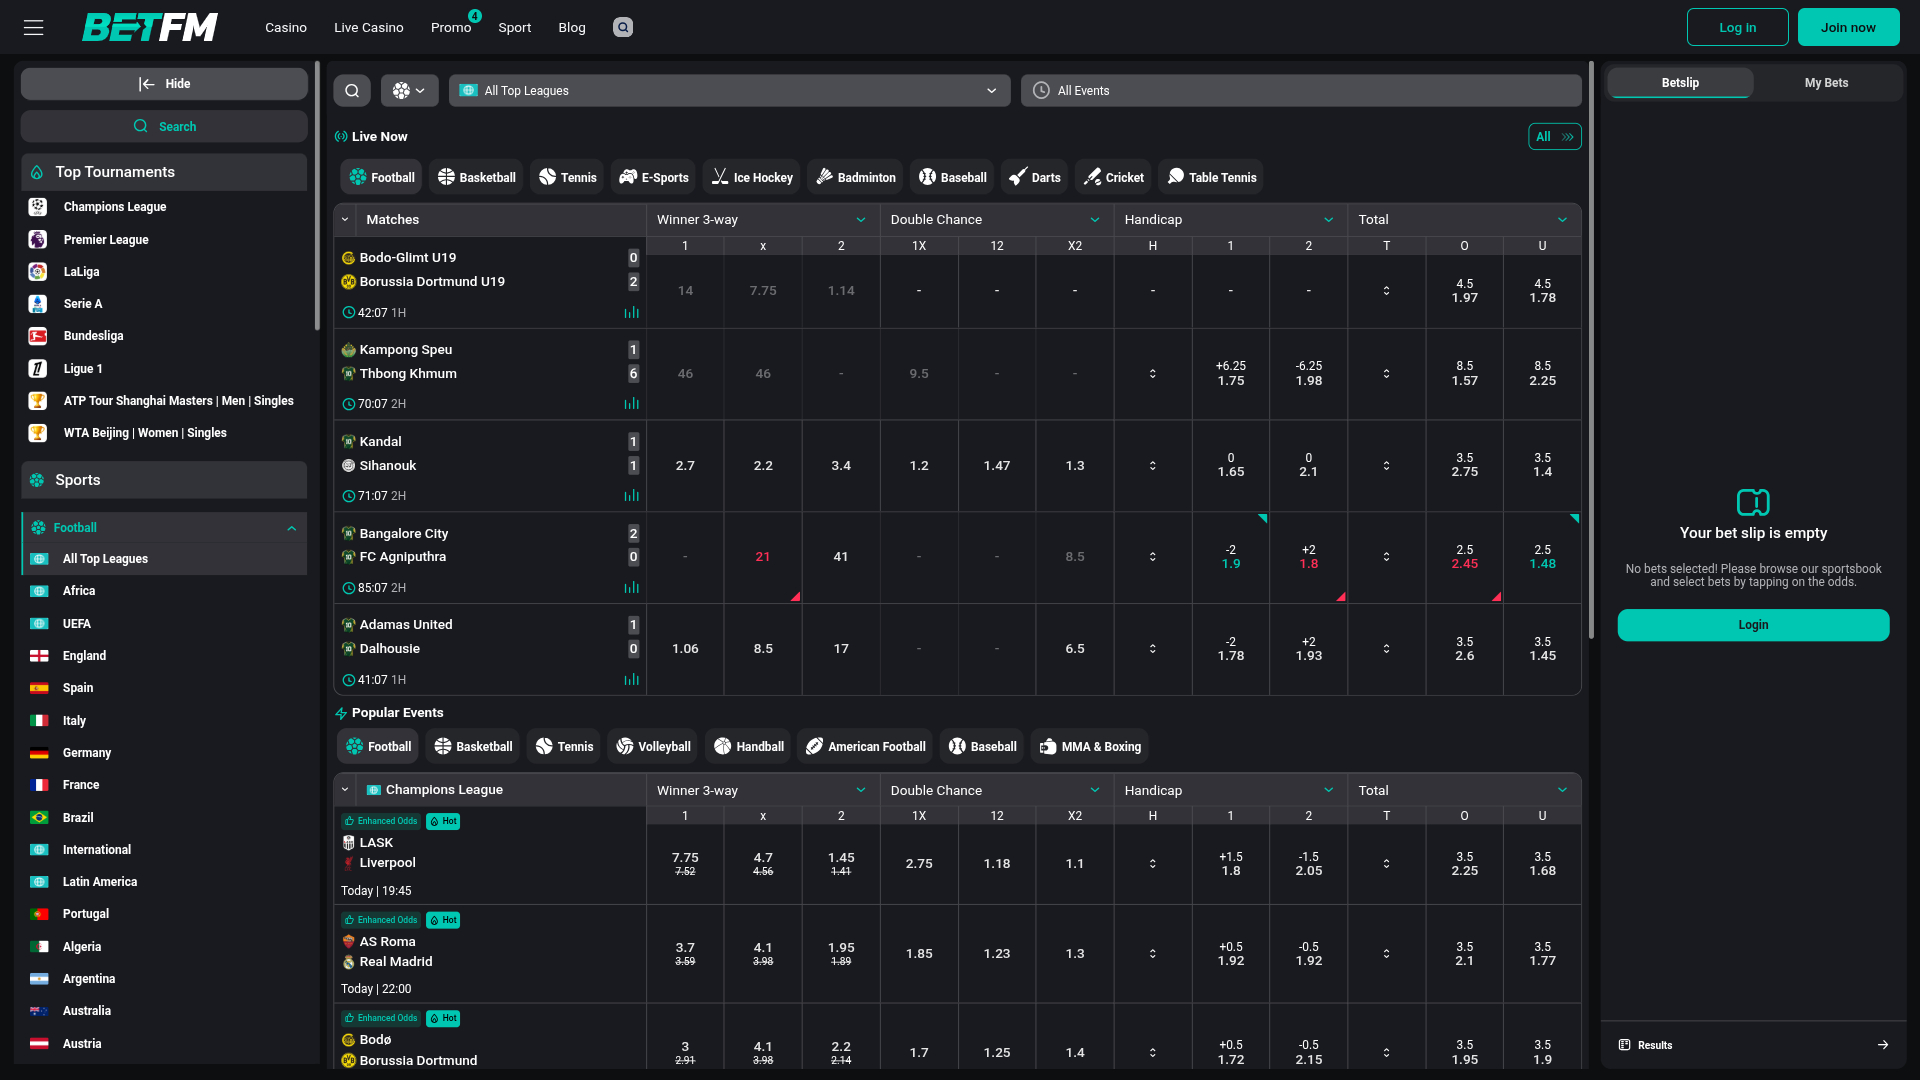Viewport: 1920px width, 1080px height.
Task: Select odds 7.75 for LASK win
Action: [x=685, y=863]
